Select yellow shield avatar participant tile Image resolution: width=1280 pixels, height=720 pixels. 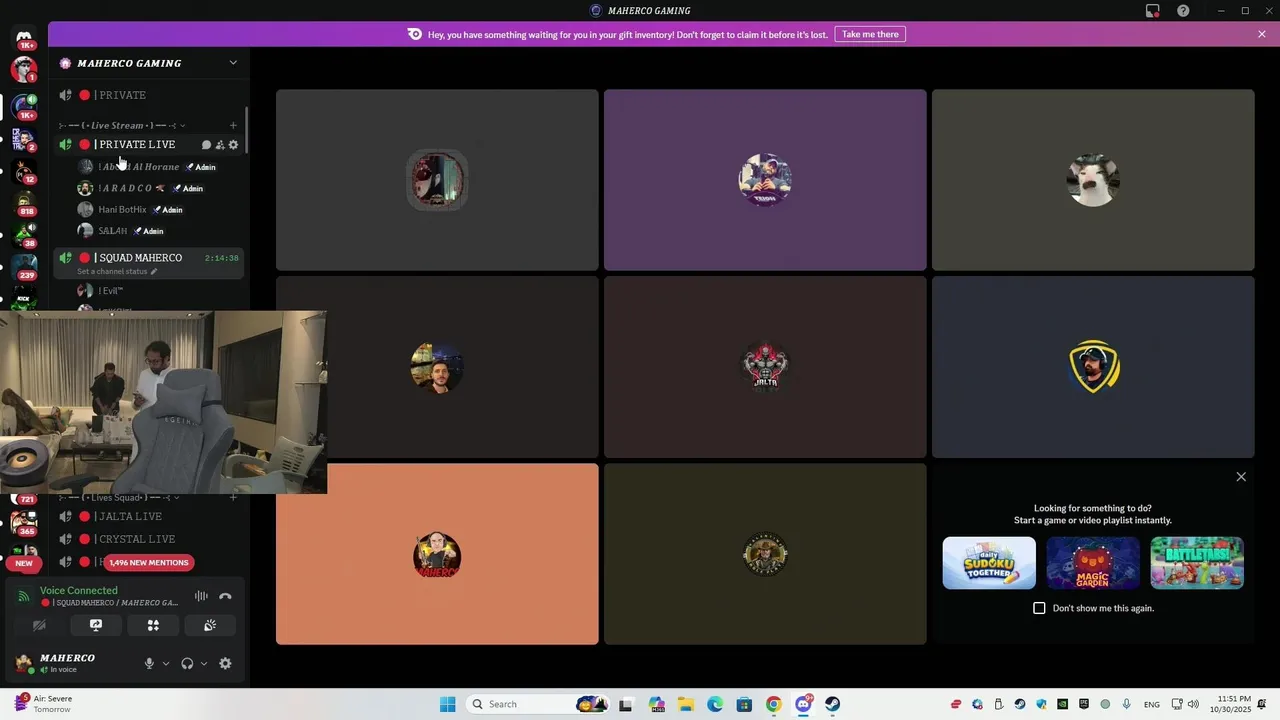click(1093, 367)
